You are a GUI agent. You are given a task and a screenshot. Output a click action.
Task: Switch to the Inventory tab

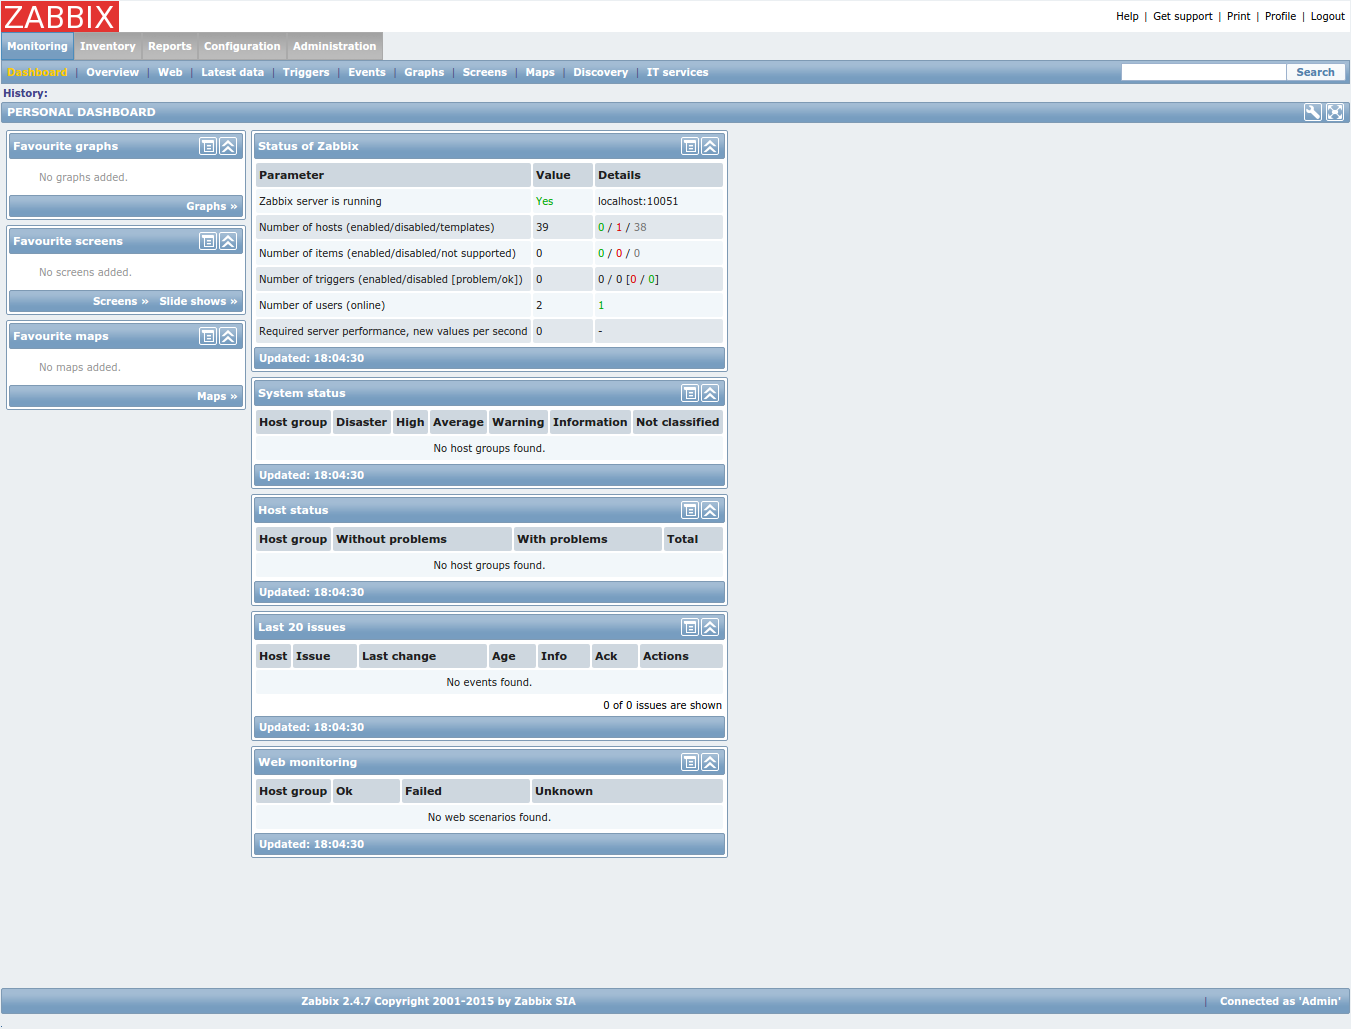tap(108, 46)
